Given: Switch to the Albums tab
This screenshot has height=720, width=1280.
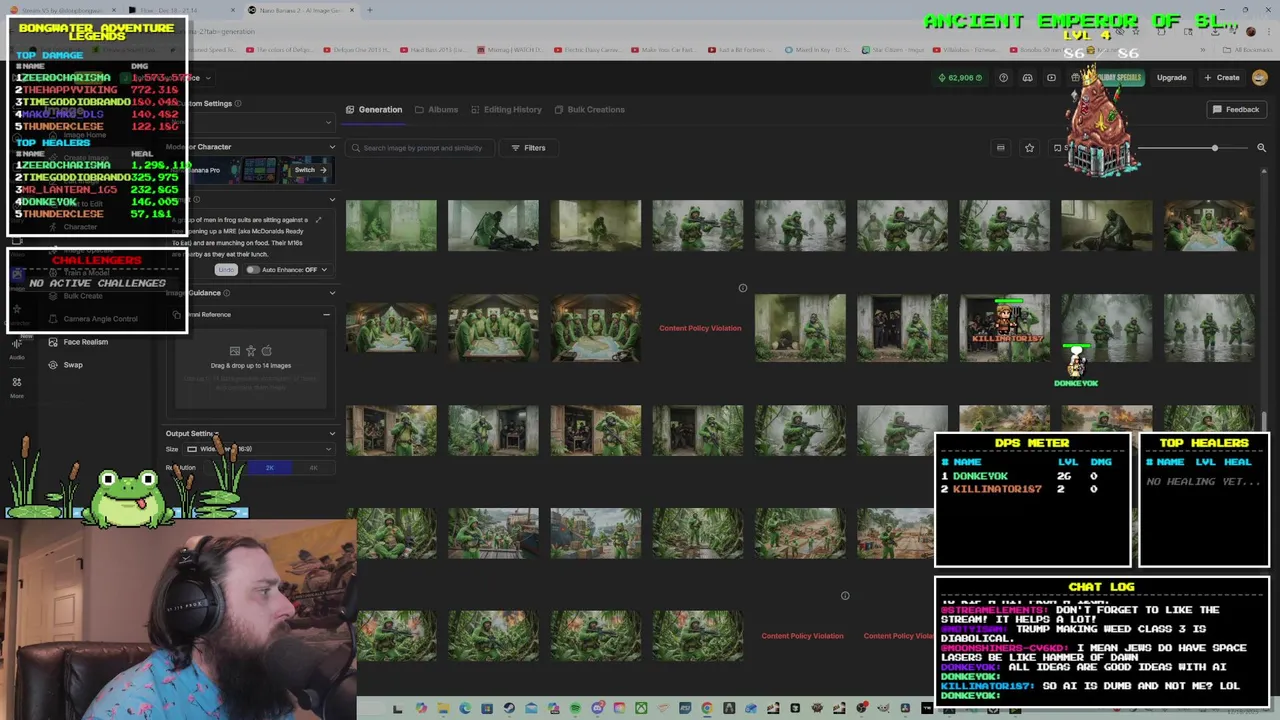Looking at the screenshot, I should [x=436, y=109].
